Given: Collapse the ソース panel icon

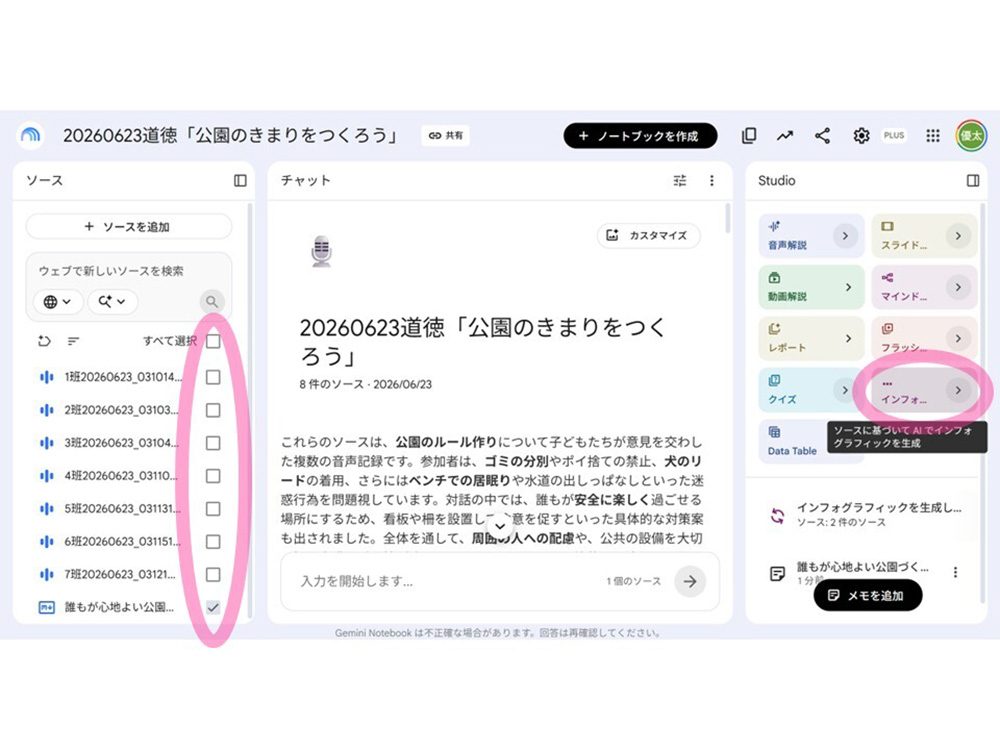Looking at the screenshot, I should click(240, 180).
